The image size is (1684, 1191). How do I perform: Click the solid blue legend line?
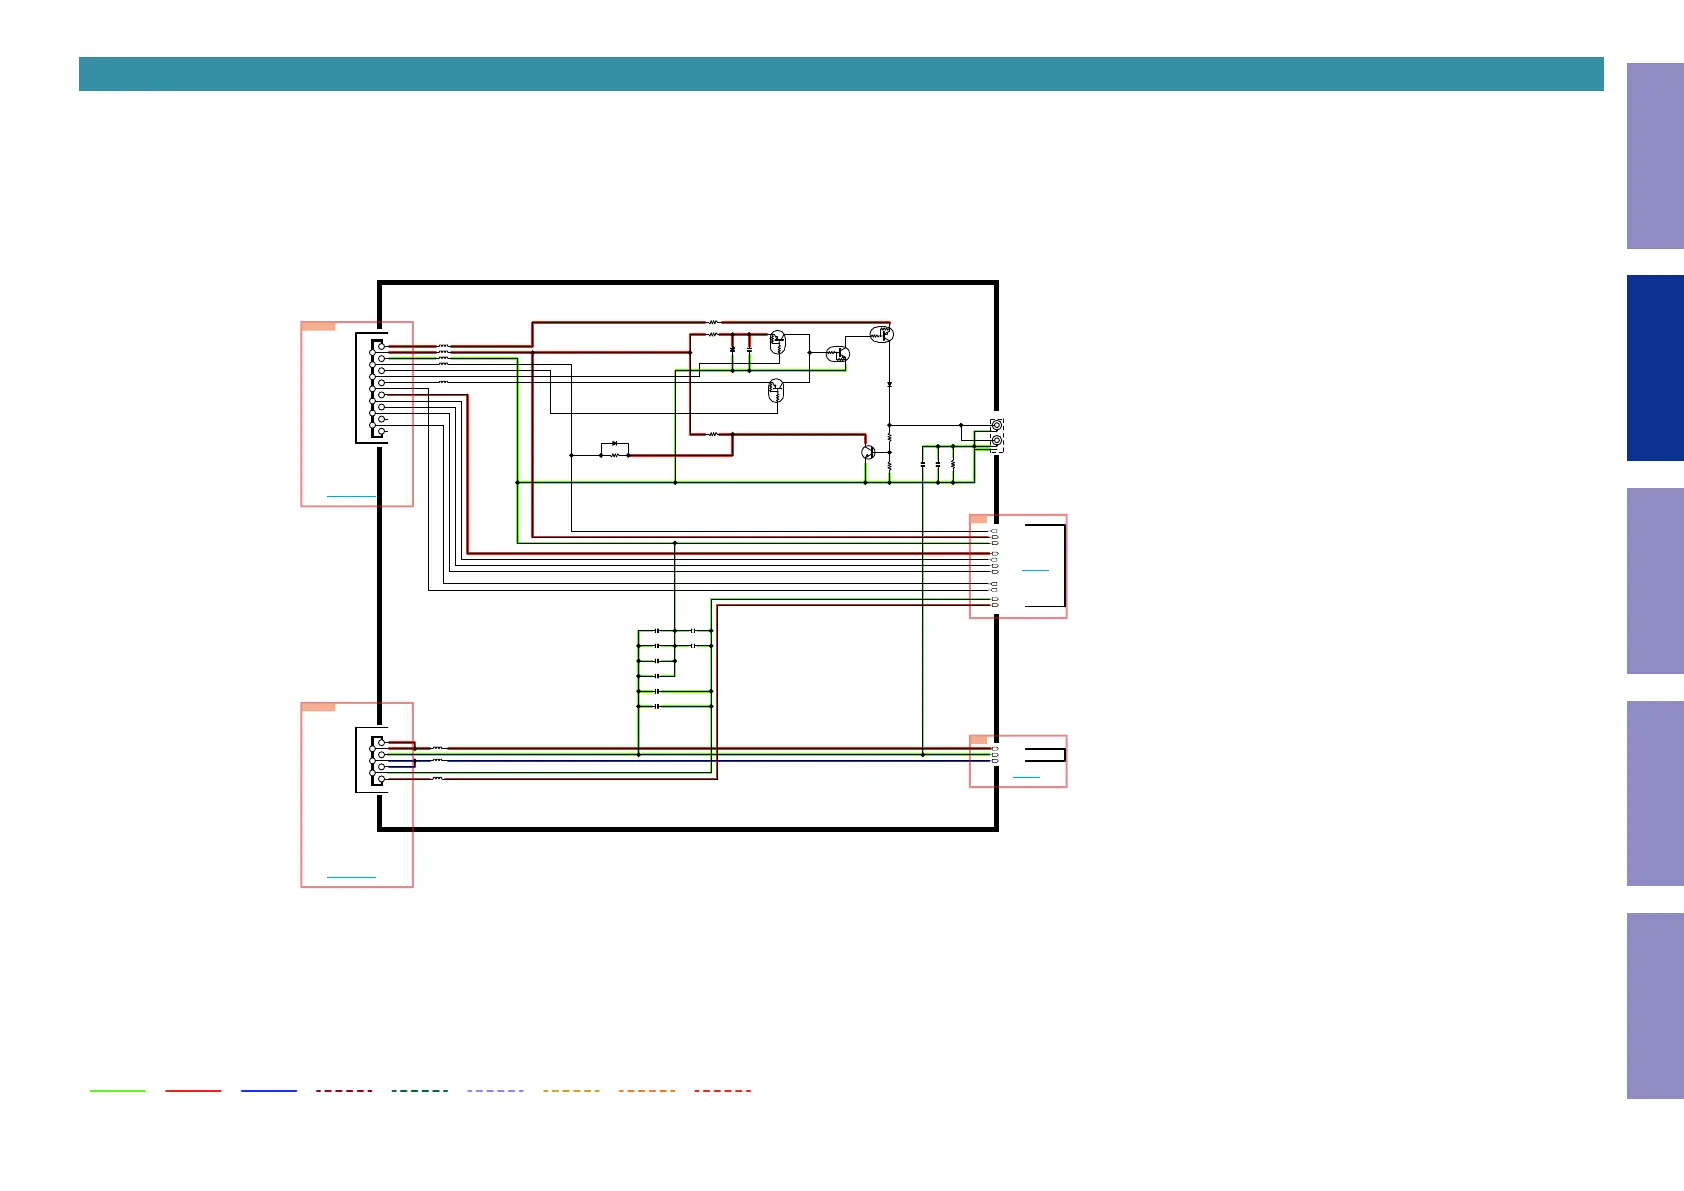pos(269,1091)
